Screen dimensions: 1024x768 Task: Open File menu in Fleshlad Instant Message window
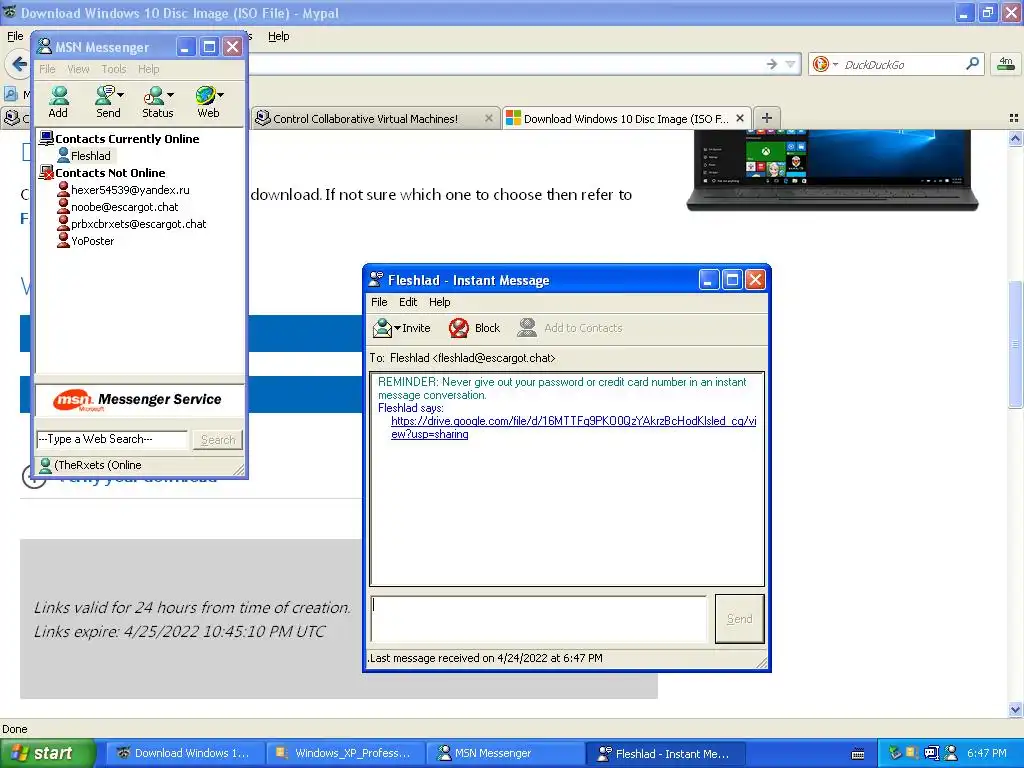[379, 302]
